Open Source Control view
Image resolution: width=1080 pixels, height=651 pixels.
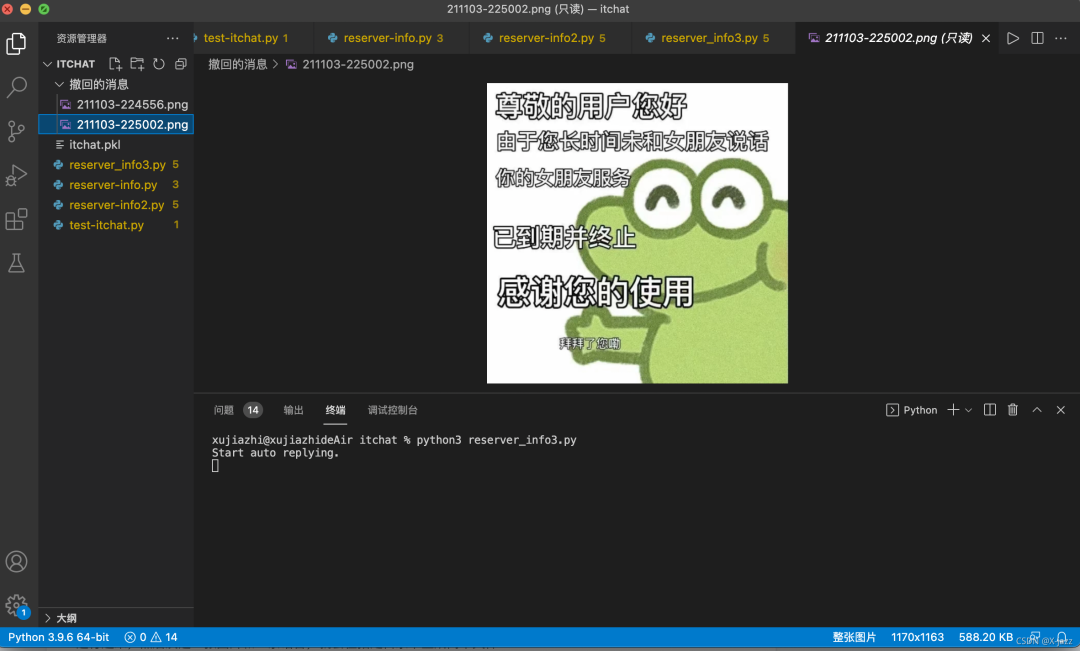(x=17, y=131)
